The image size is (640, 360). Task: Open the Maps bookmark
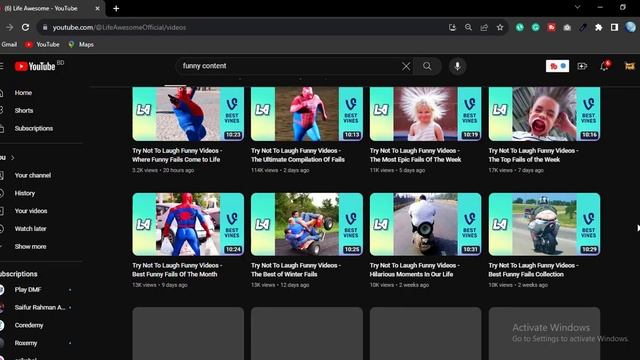pyautogui.click(x=81, y=44)
